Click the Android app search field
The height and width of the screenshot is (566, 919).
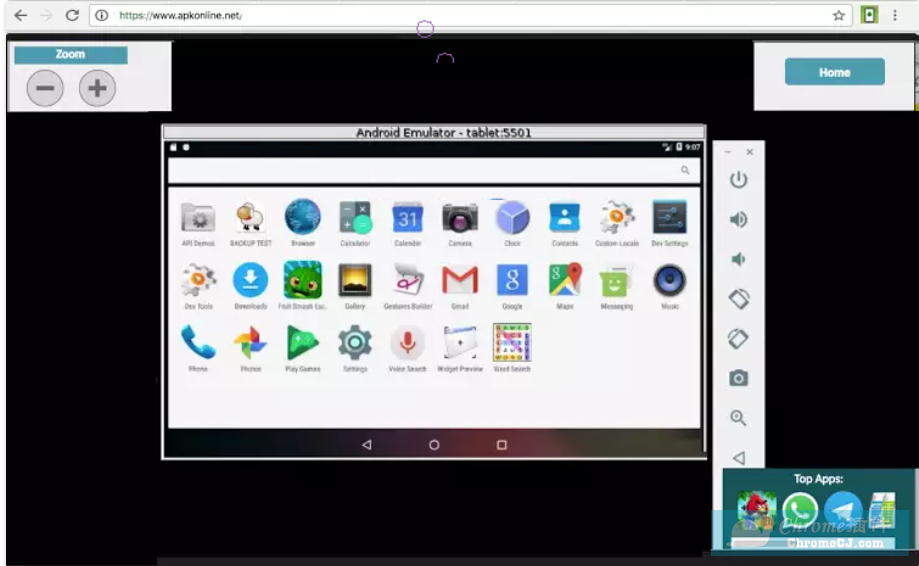point(434,171)
